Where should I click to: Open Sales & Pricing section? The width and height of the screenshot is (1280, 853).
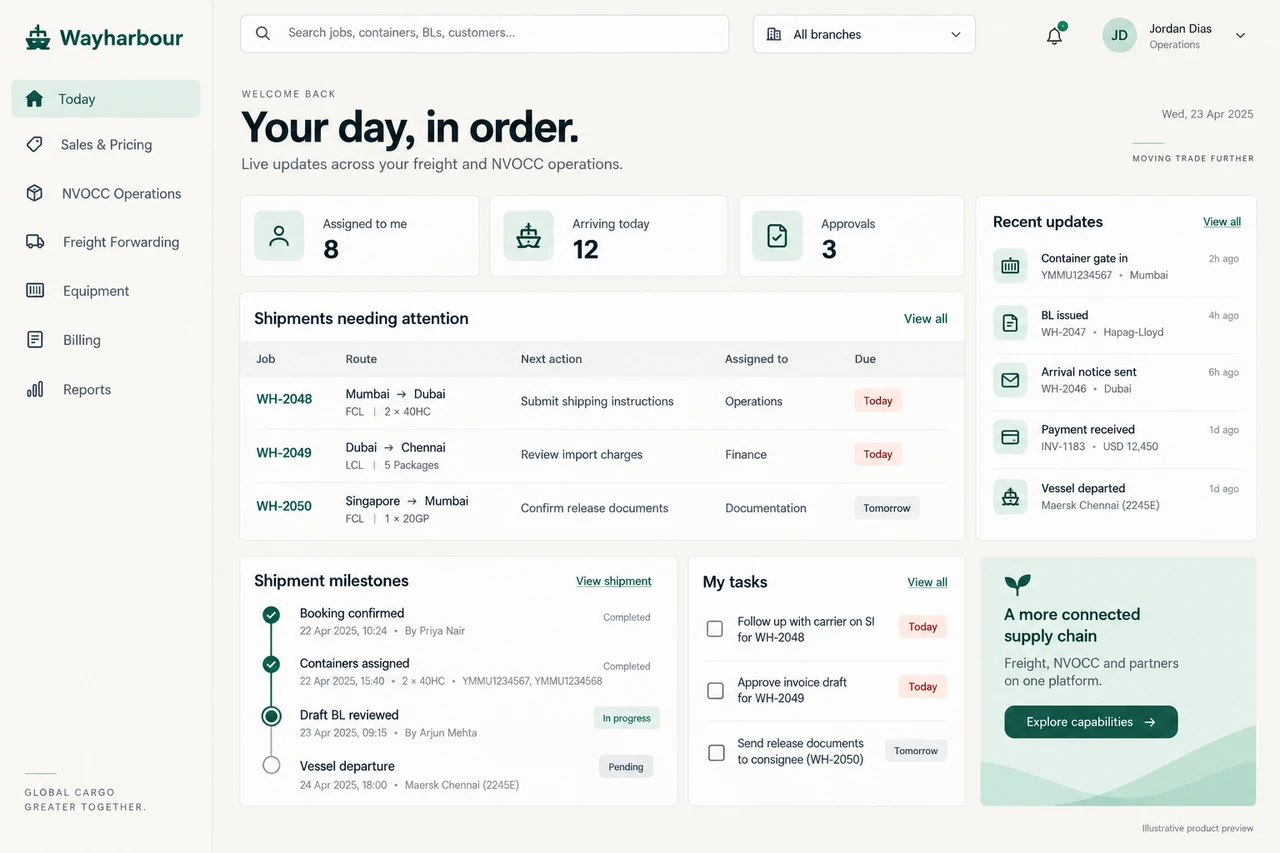(106, 145)
